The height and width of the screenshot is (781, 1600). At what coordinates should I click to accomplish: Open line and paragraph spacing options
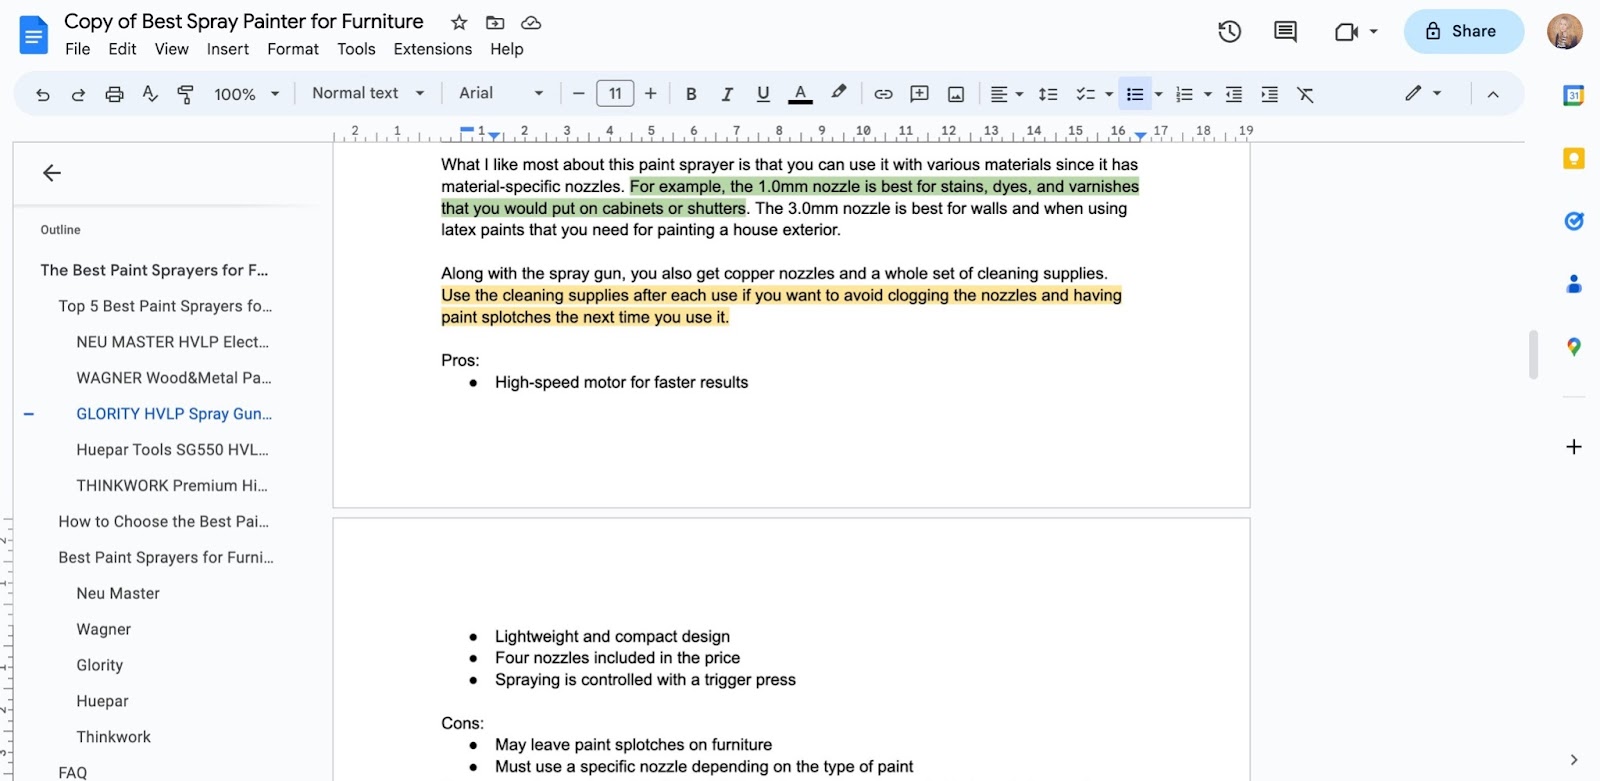click(x=1048, y=94)
